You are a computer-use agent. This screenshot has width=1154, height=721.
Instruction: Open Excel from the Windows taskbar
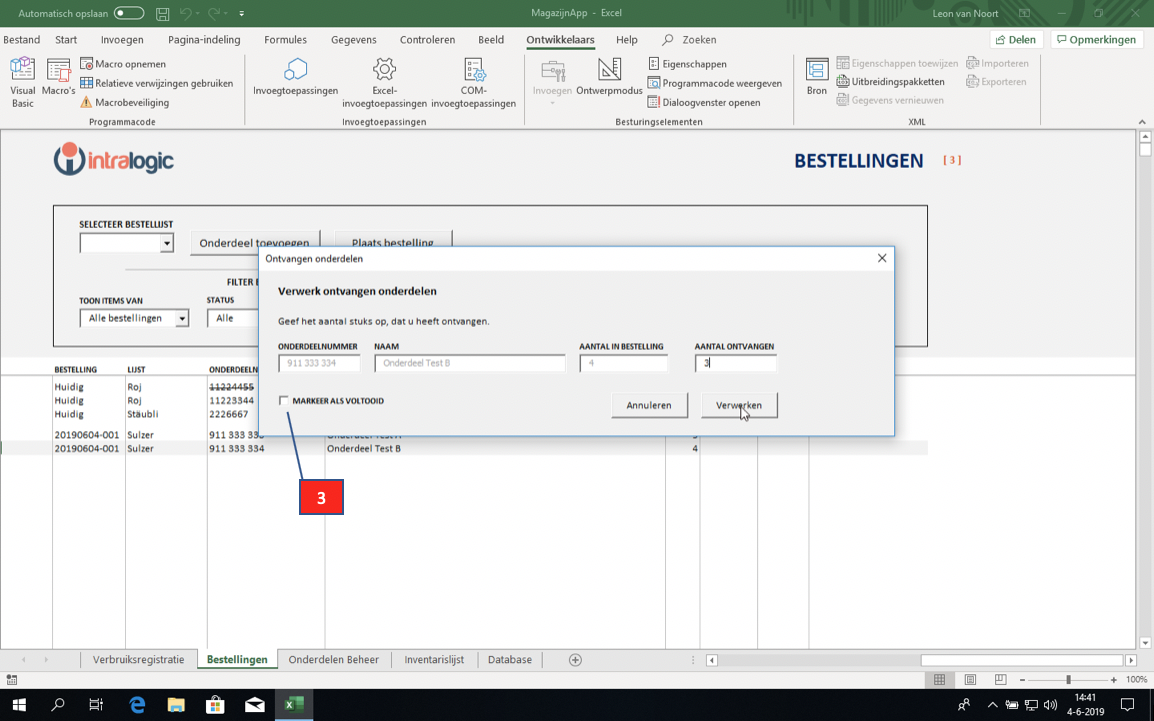(x=294, y=705)
